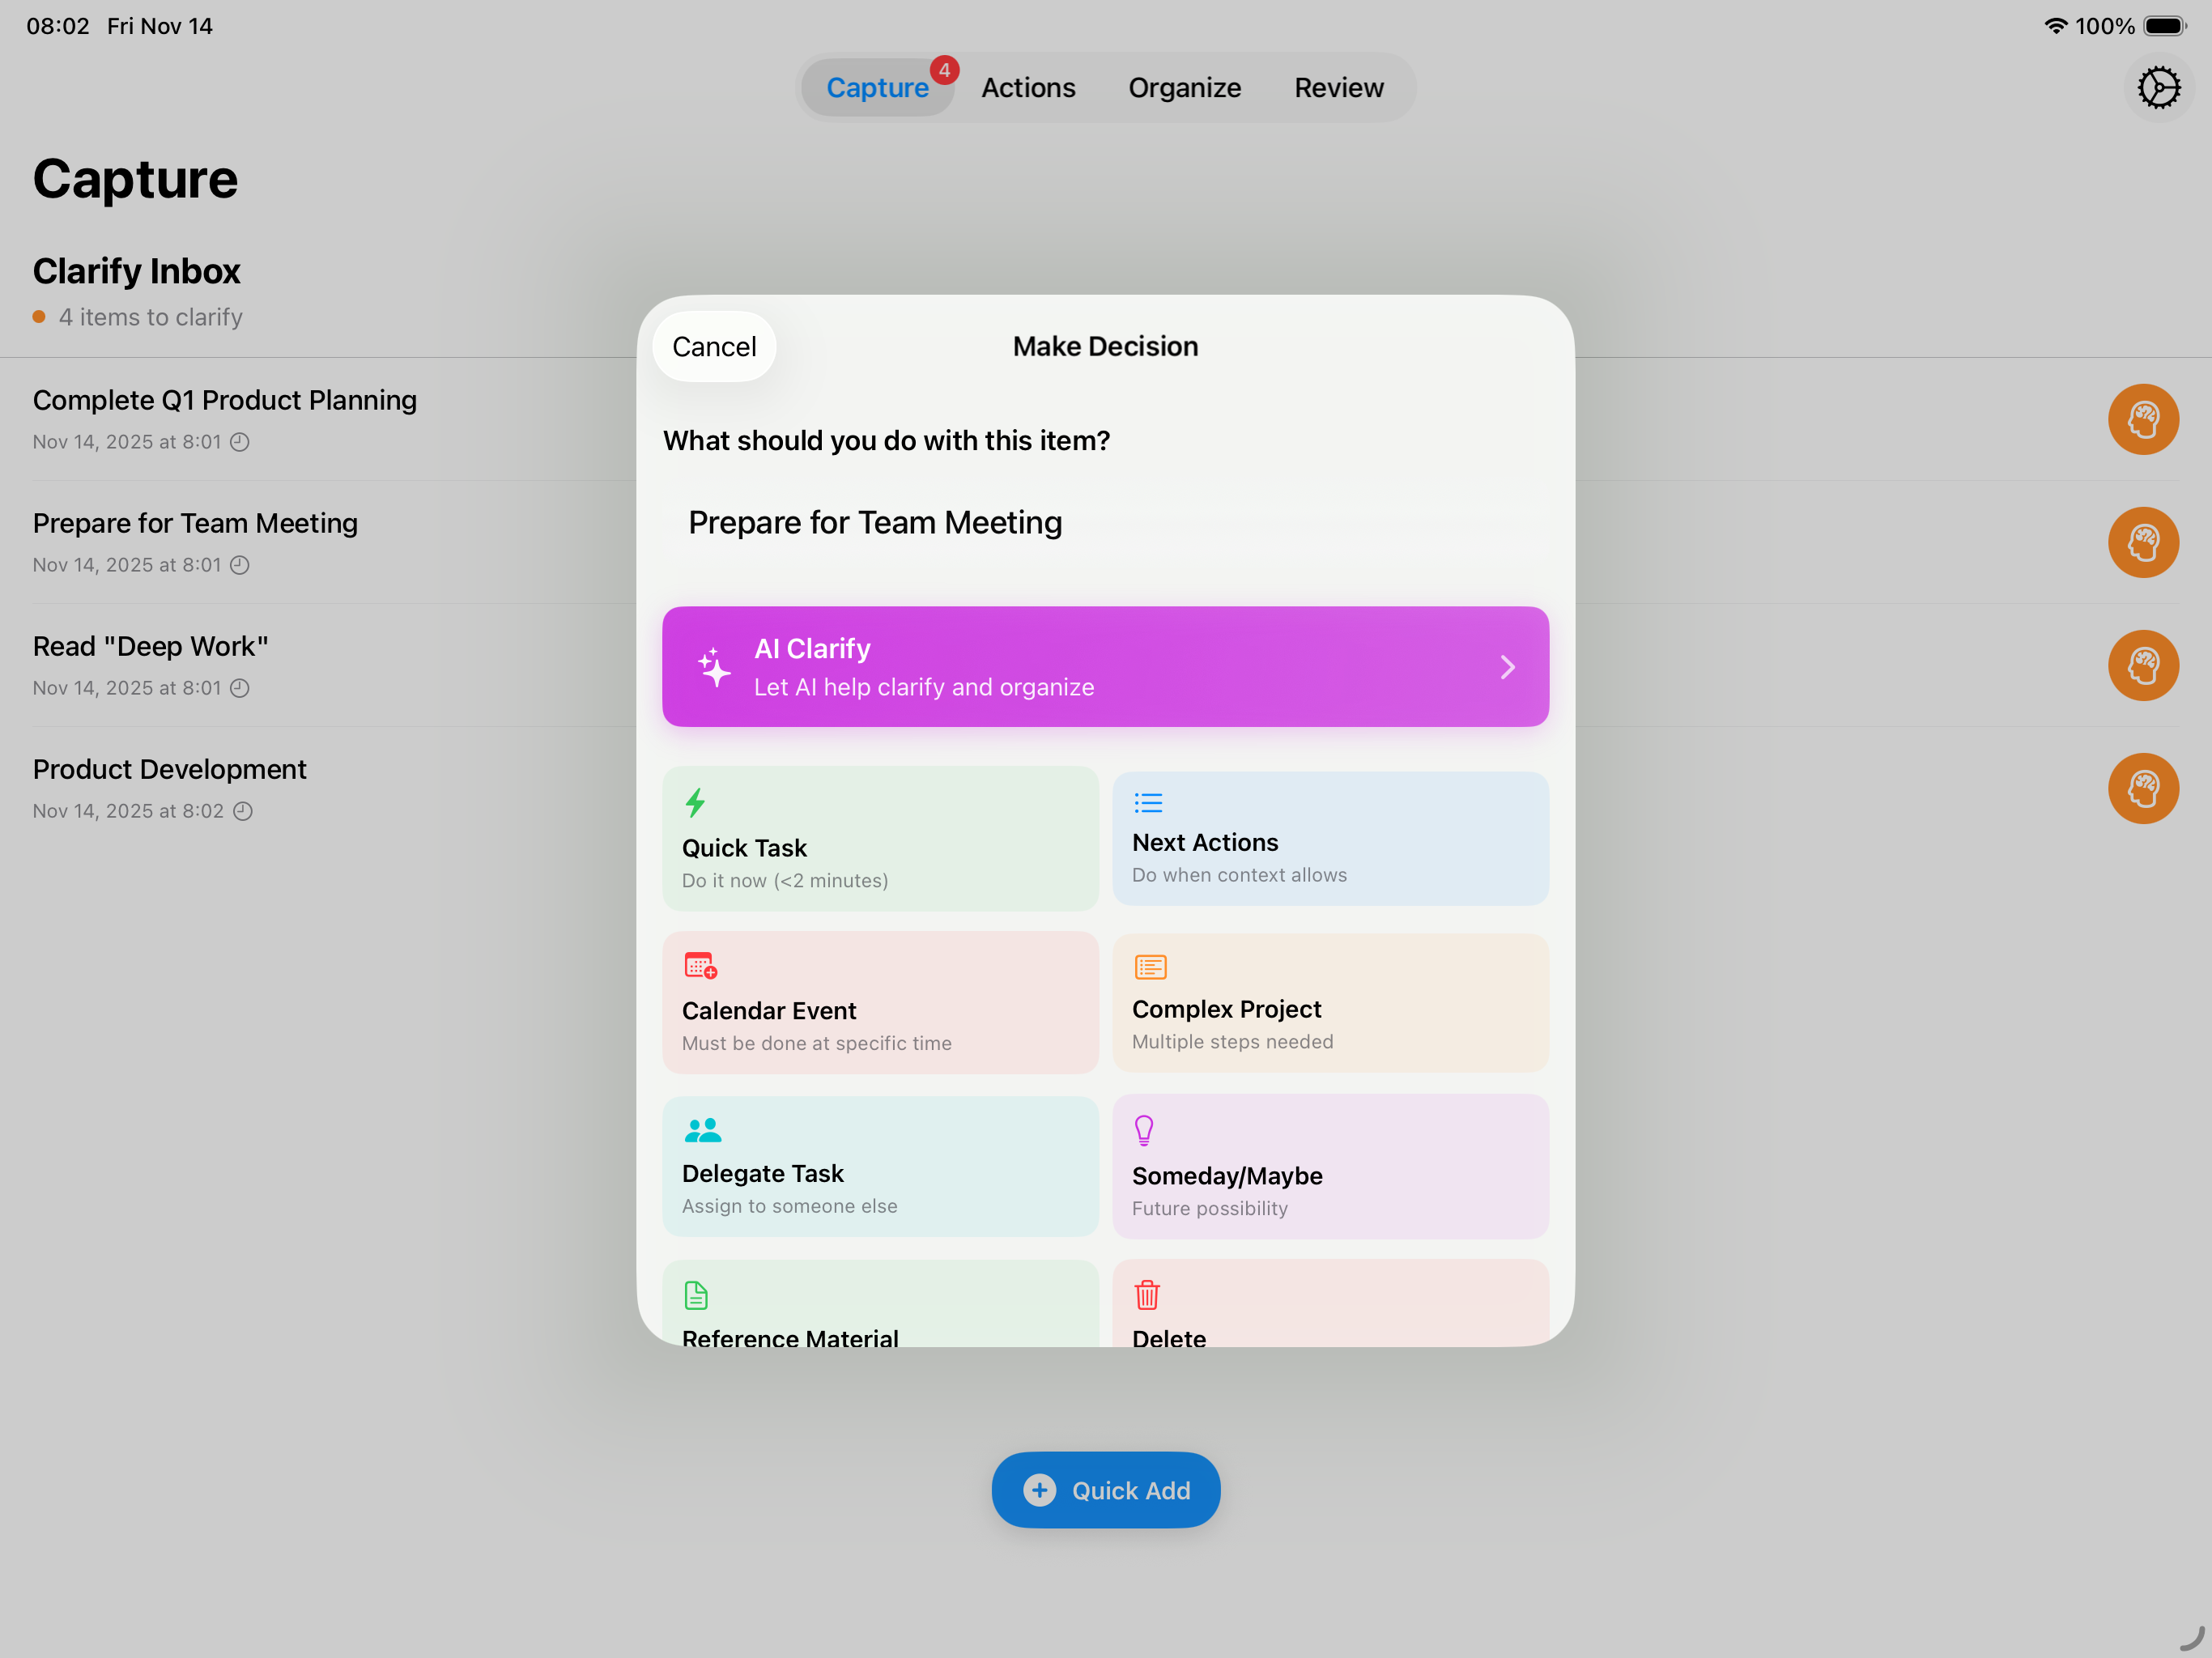Expand AI Clarify with the chevron arrow
This screenshot has height=1658, width=2212.
pyautogui.click(x=1507, y=667)
